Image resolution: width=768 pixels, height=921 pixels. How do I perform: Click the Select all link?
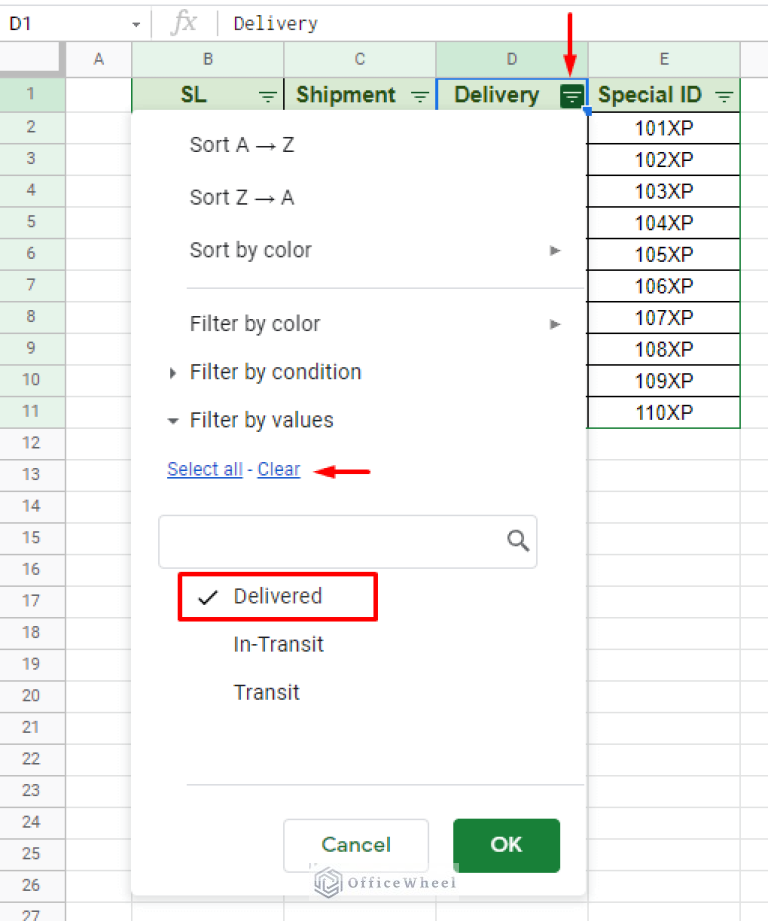(205, 469)
